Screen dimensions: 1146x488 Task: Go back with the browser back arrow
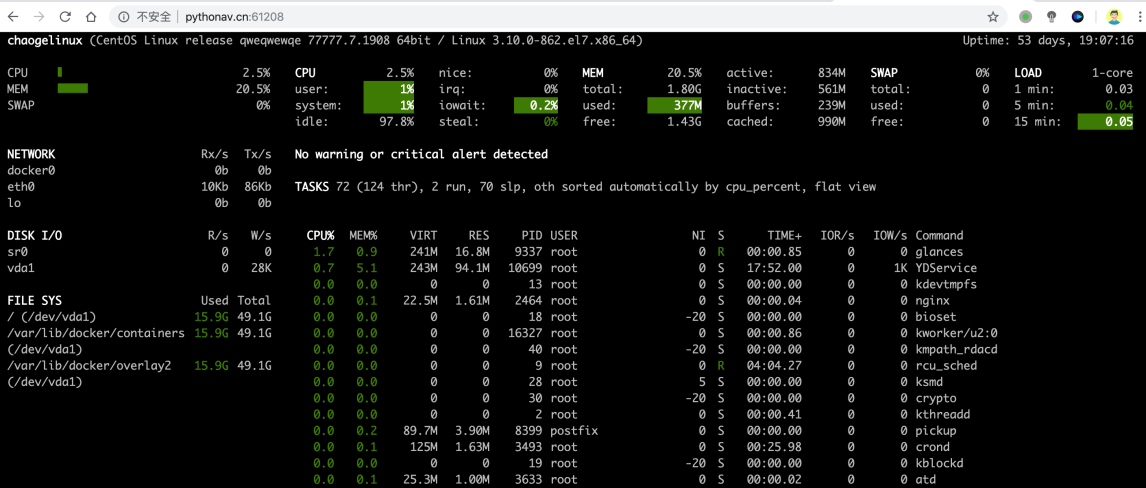[x=13, y=16]
